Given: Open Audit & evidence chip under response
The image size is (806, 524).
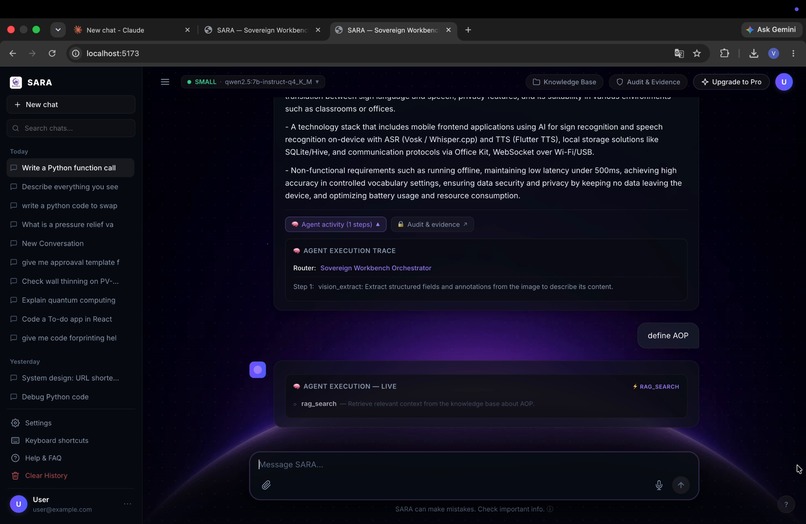Looking at the screenshot, I should pos(432,224).
